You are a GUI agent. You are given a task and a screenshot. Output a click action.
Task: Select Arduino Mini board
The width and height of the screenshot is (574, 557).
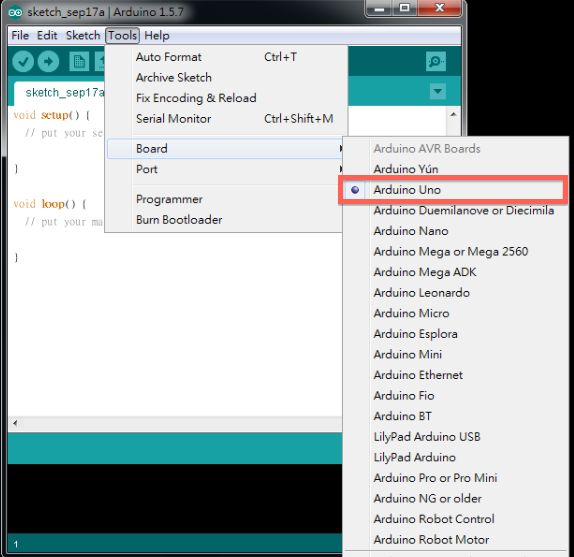tap(455, 354)
